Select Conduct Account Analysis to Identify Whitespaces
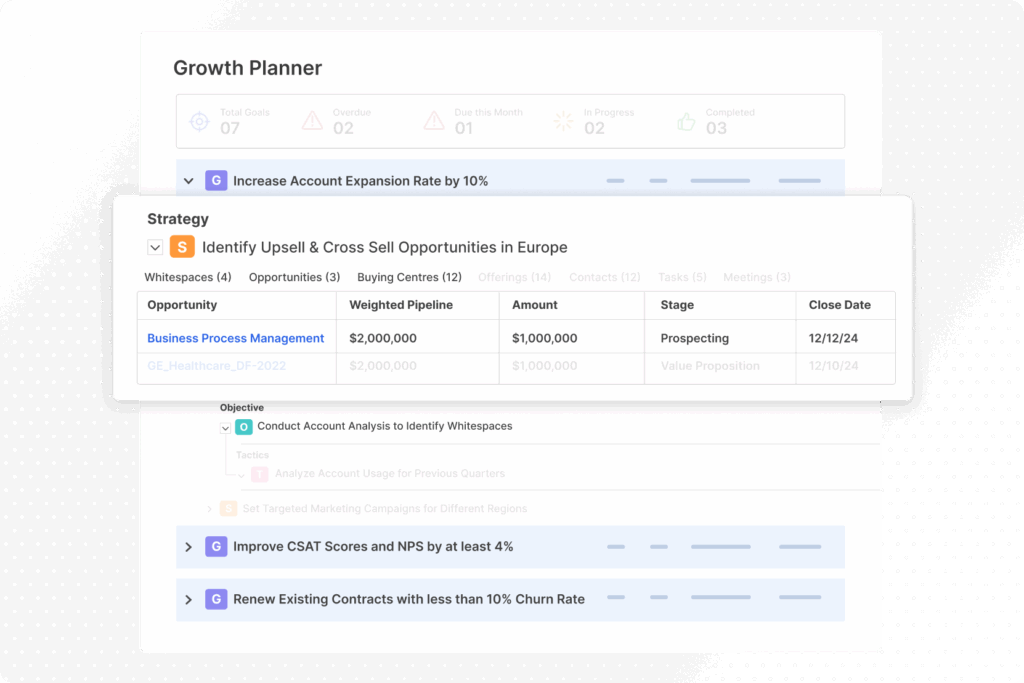Screen dimensions: 1024x683 385,426
